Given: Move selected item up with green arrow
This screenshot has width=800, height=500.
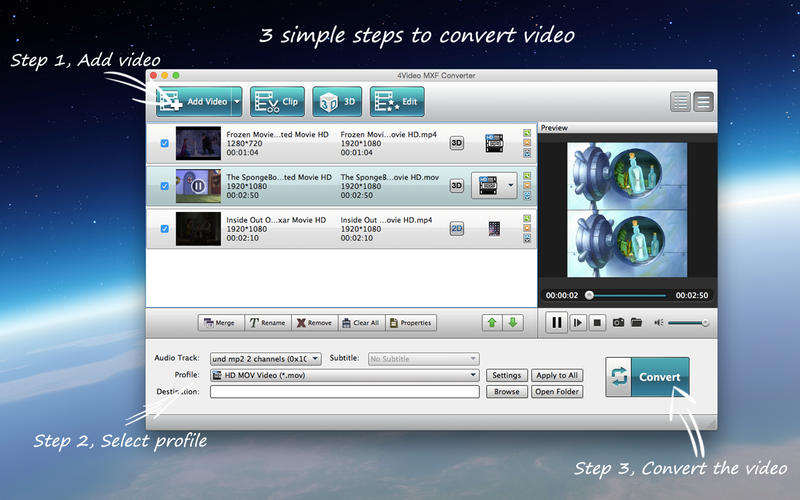Looking at the screenshot, I should [x=491, y=323].
